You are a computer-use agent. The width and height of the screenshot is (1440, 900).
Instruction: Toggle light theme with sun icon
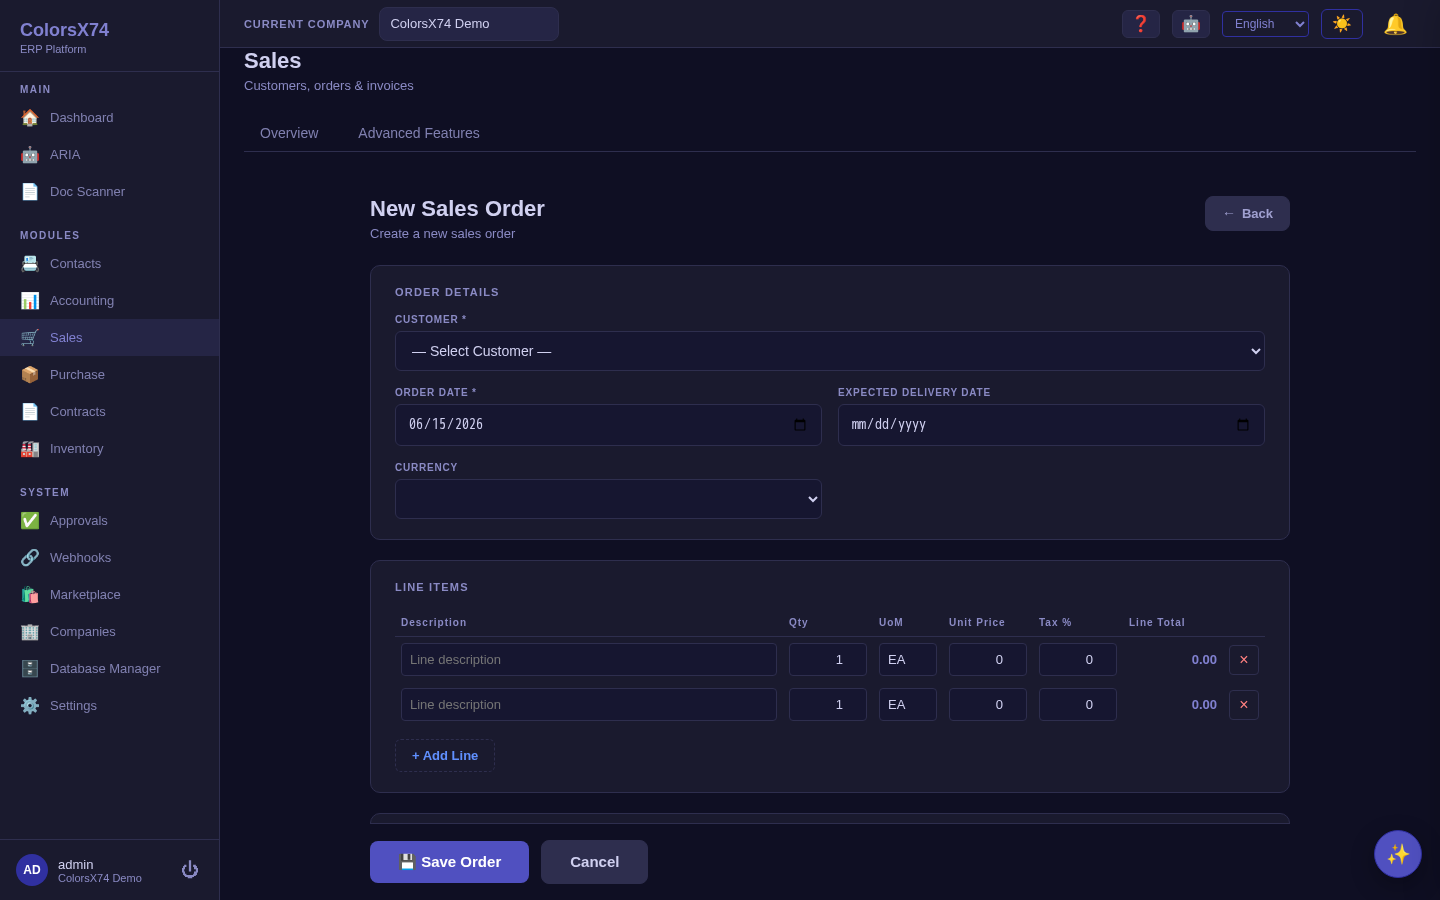(x=1342, y=24)
